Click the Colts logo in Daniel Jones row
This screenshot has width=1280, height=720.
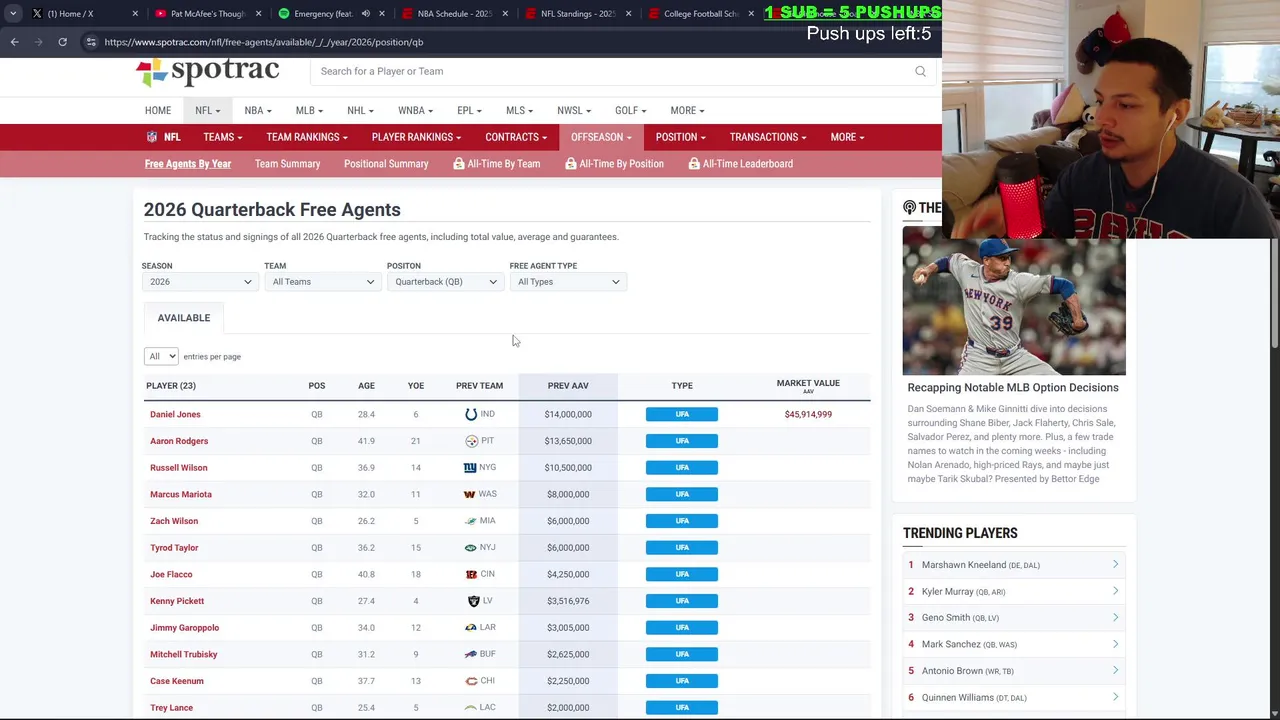(x=471, y=414)
